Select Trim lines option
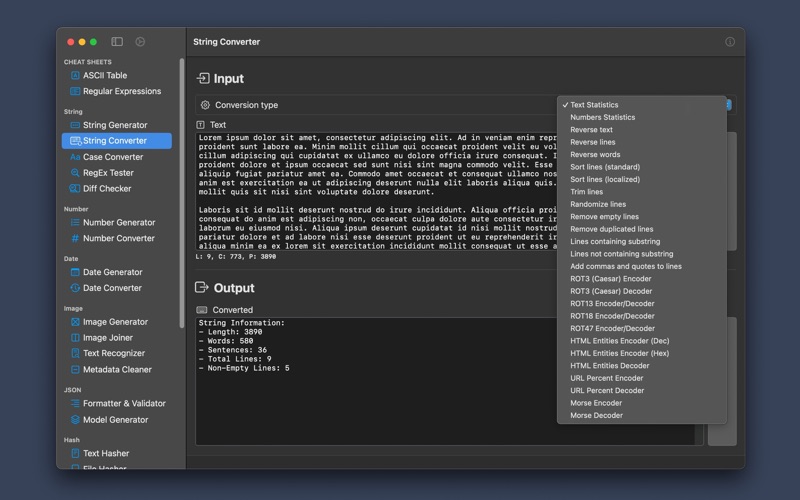The image size is (800, 500). (642, 192)
